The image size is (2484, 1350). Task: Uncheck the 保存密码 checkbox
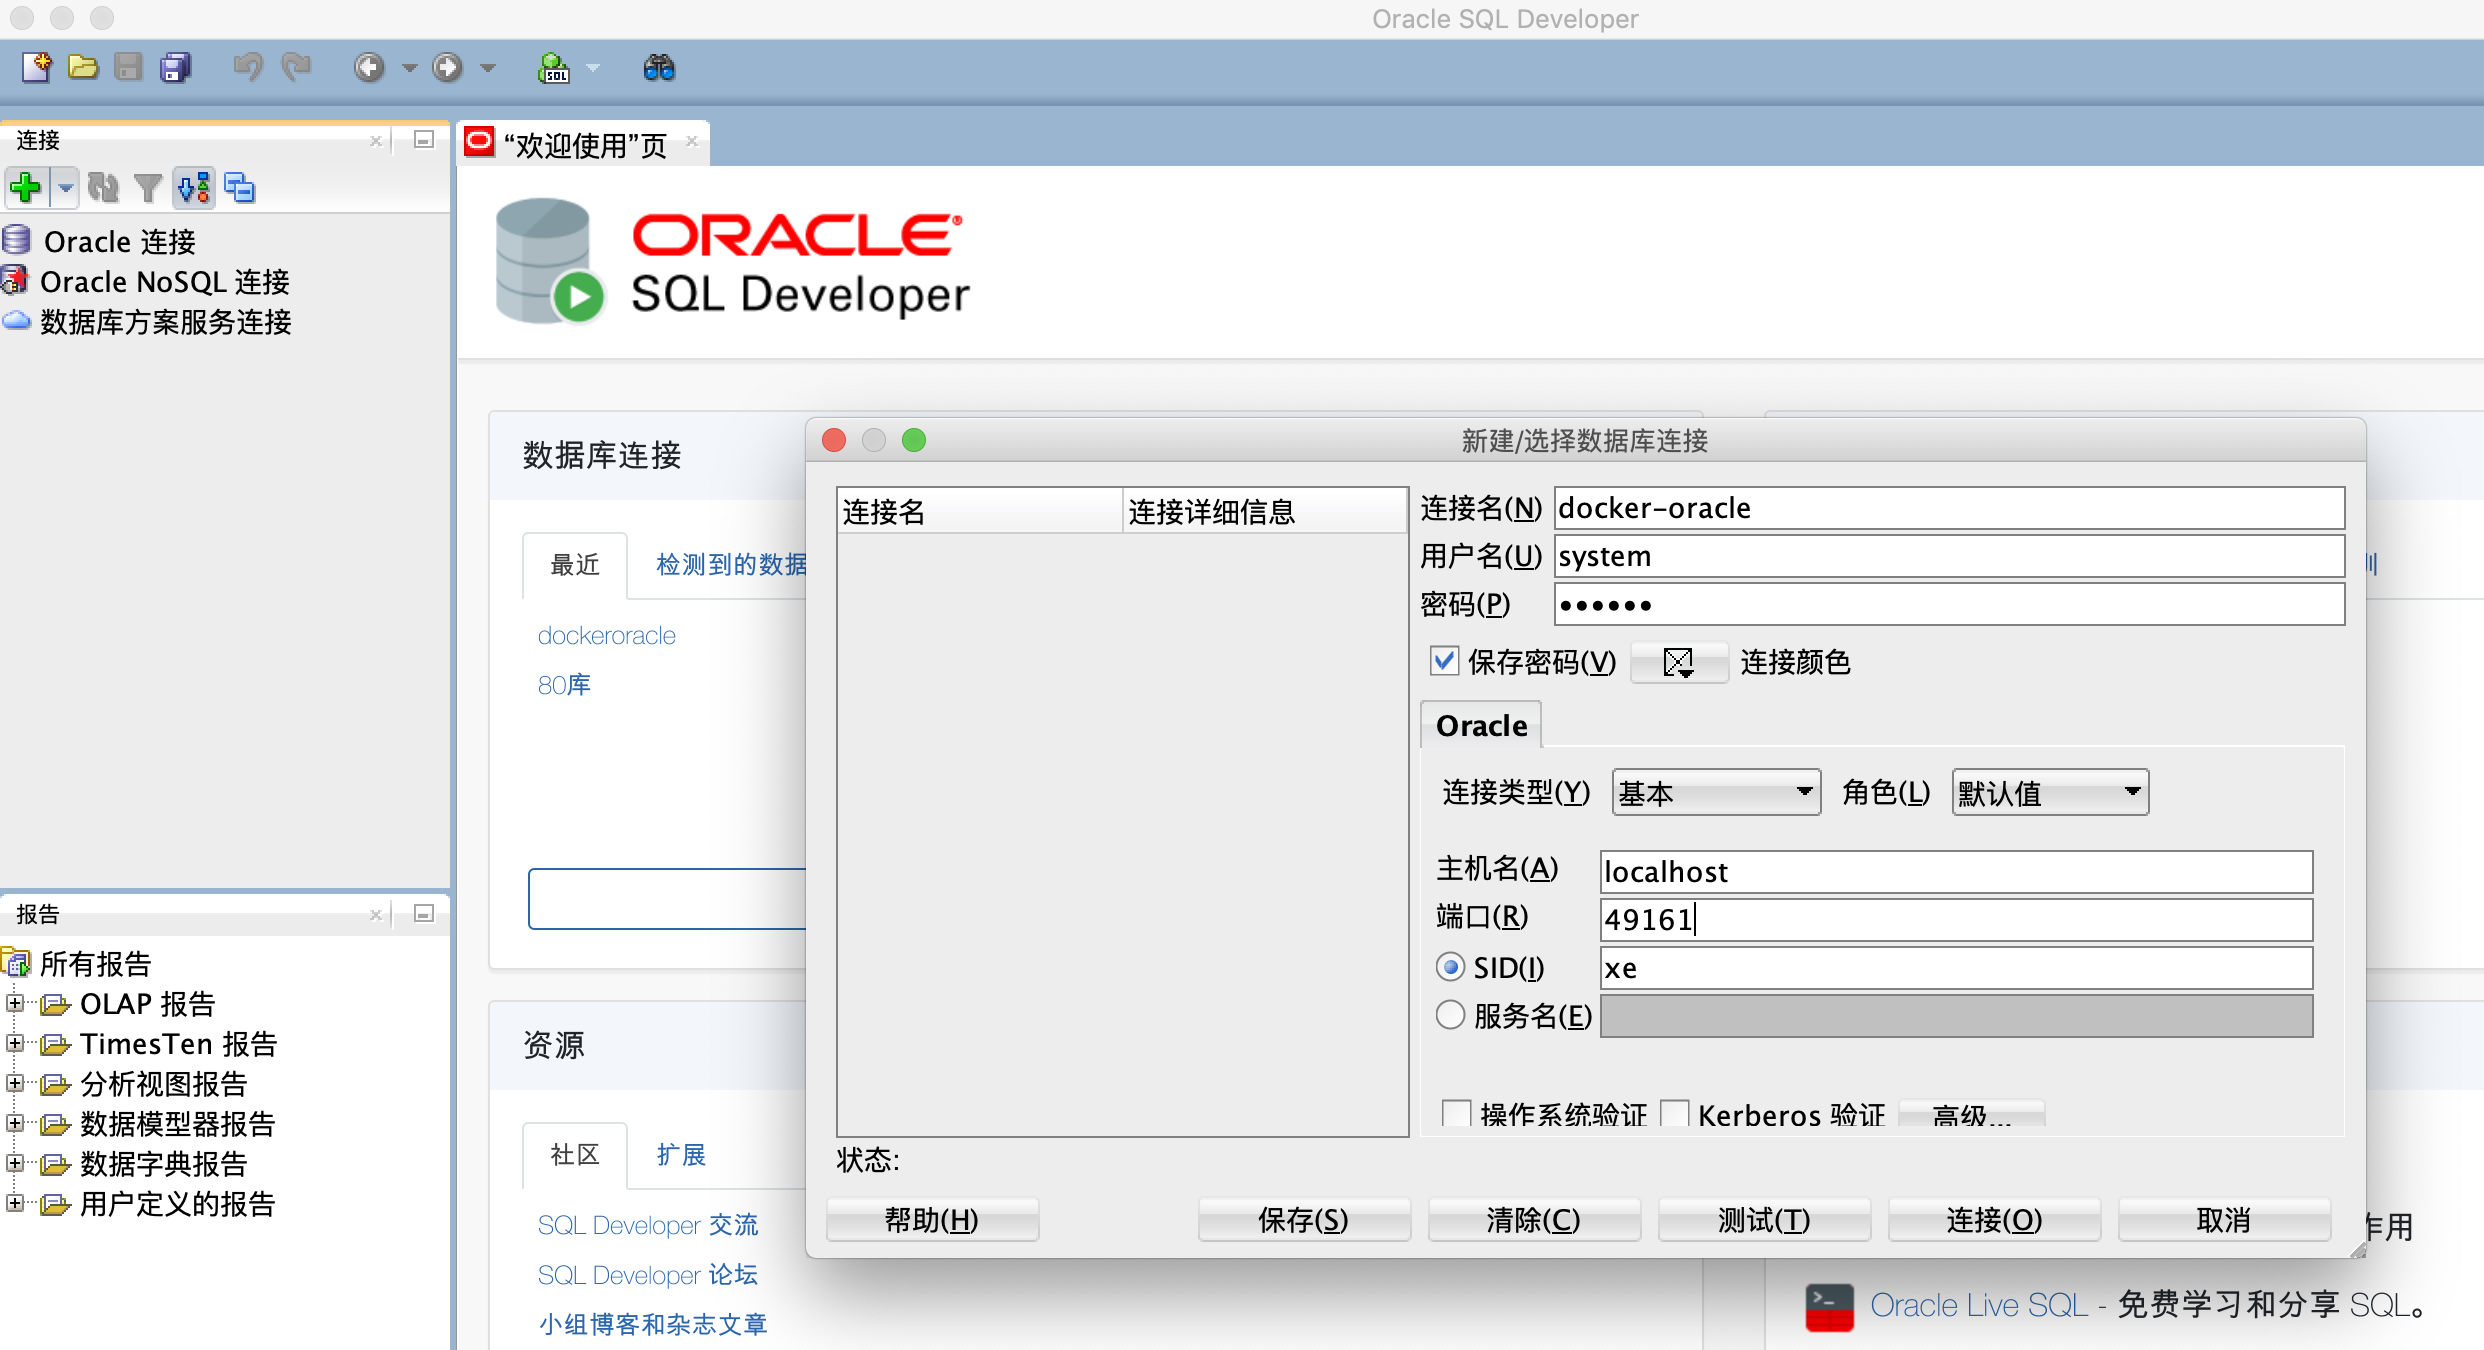(x=1444, y=661)
